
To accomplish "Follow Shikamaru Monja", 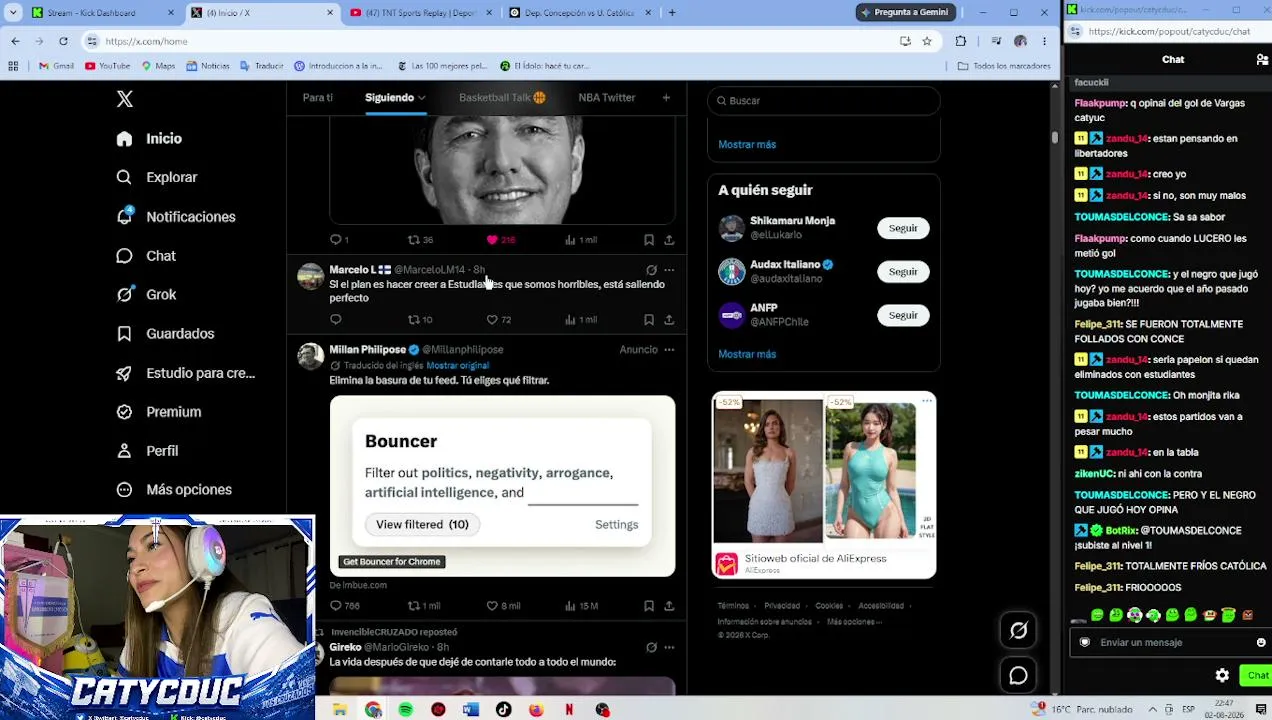I will [x=903, y=228].
